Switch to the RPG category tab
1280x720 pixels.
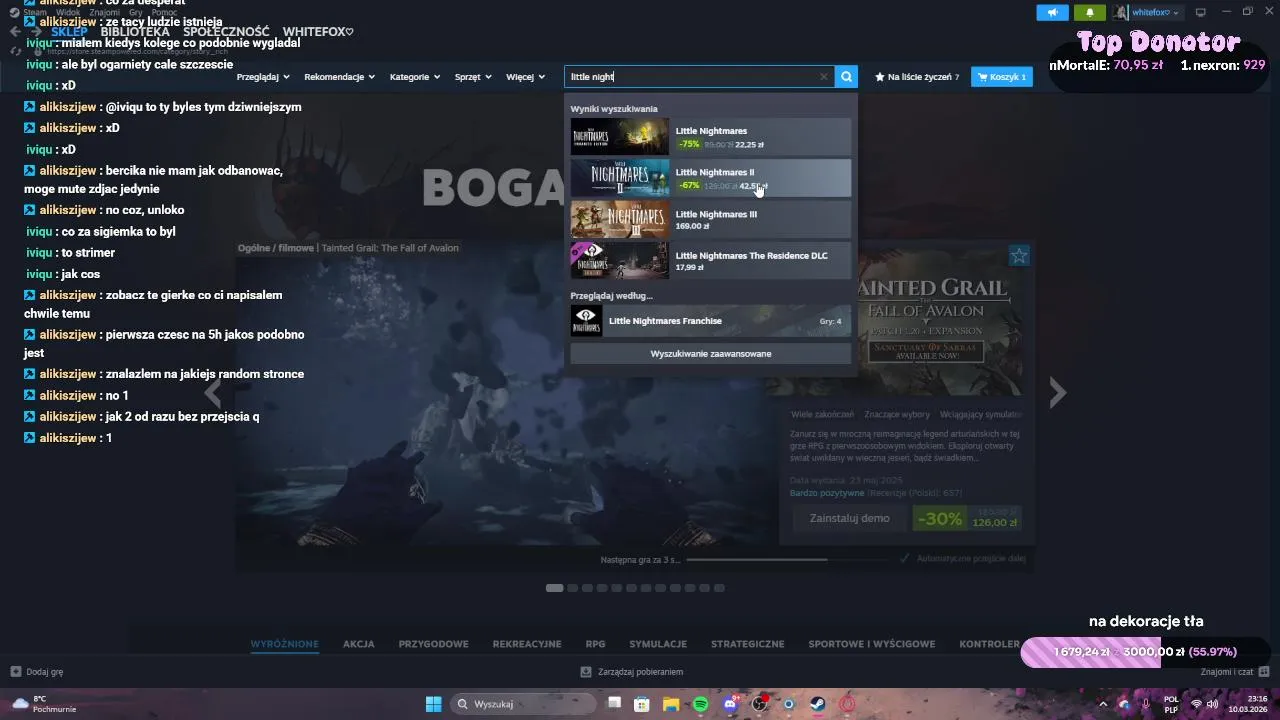click(595, 644)
